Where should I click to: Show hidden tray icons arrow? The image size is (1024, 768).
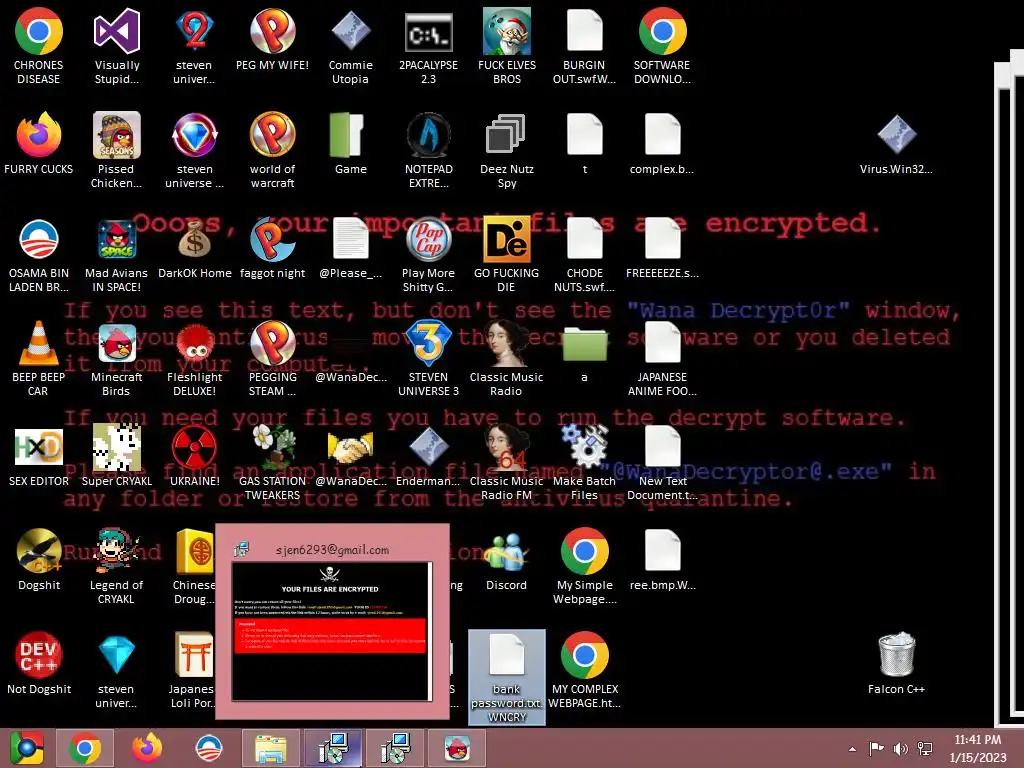(852, 748)
